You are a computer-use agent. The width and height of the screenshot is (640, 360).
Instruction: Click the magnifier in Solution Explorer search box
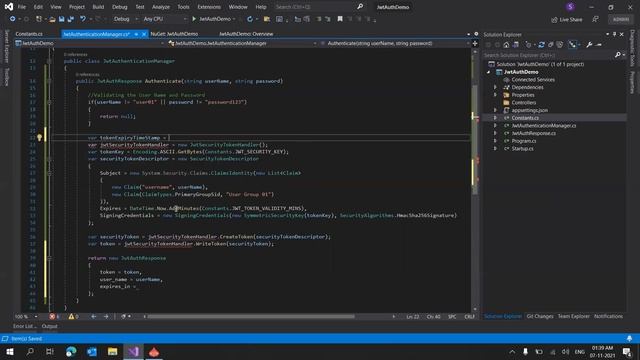coord(618,55)
